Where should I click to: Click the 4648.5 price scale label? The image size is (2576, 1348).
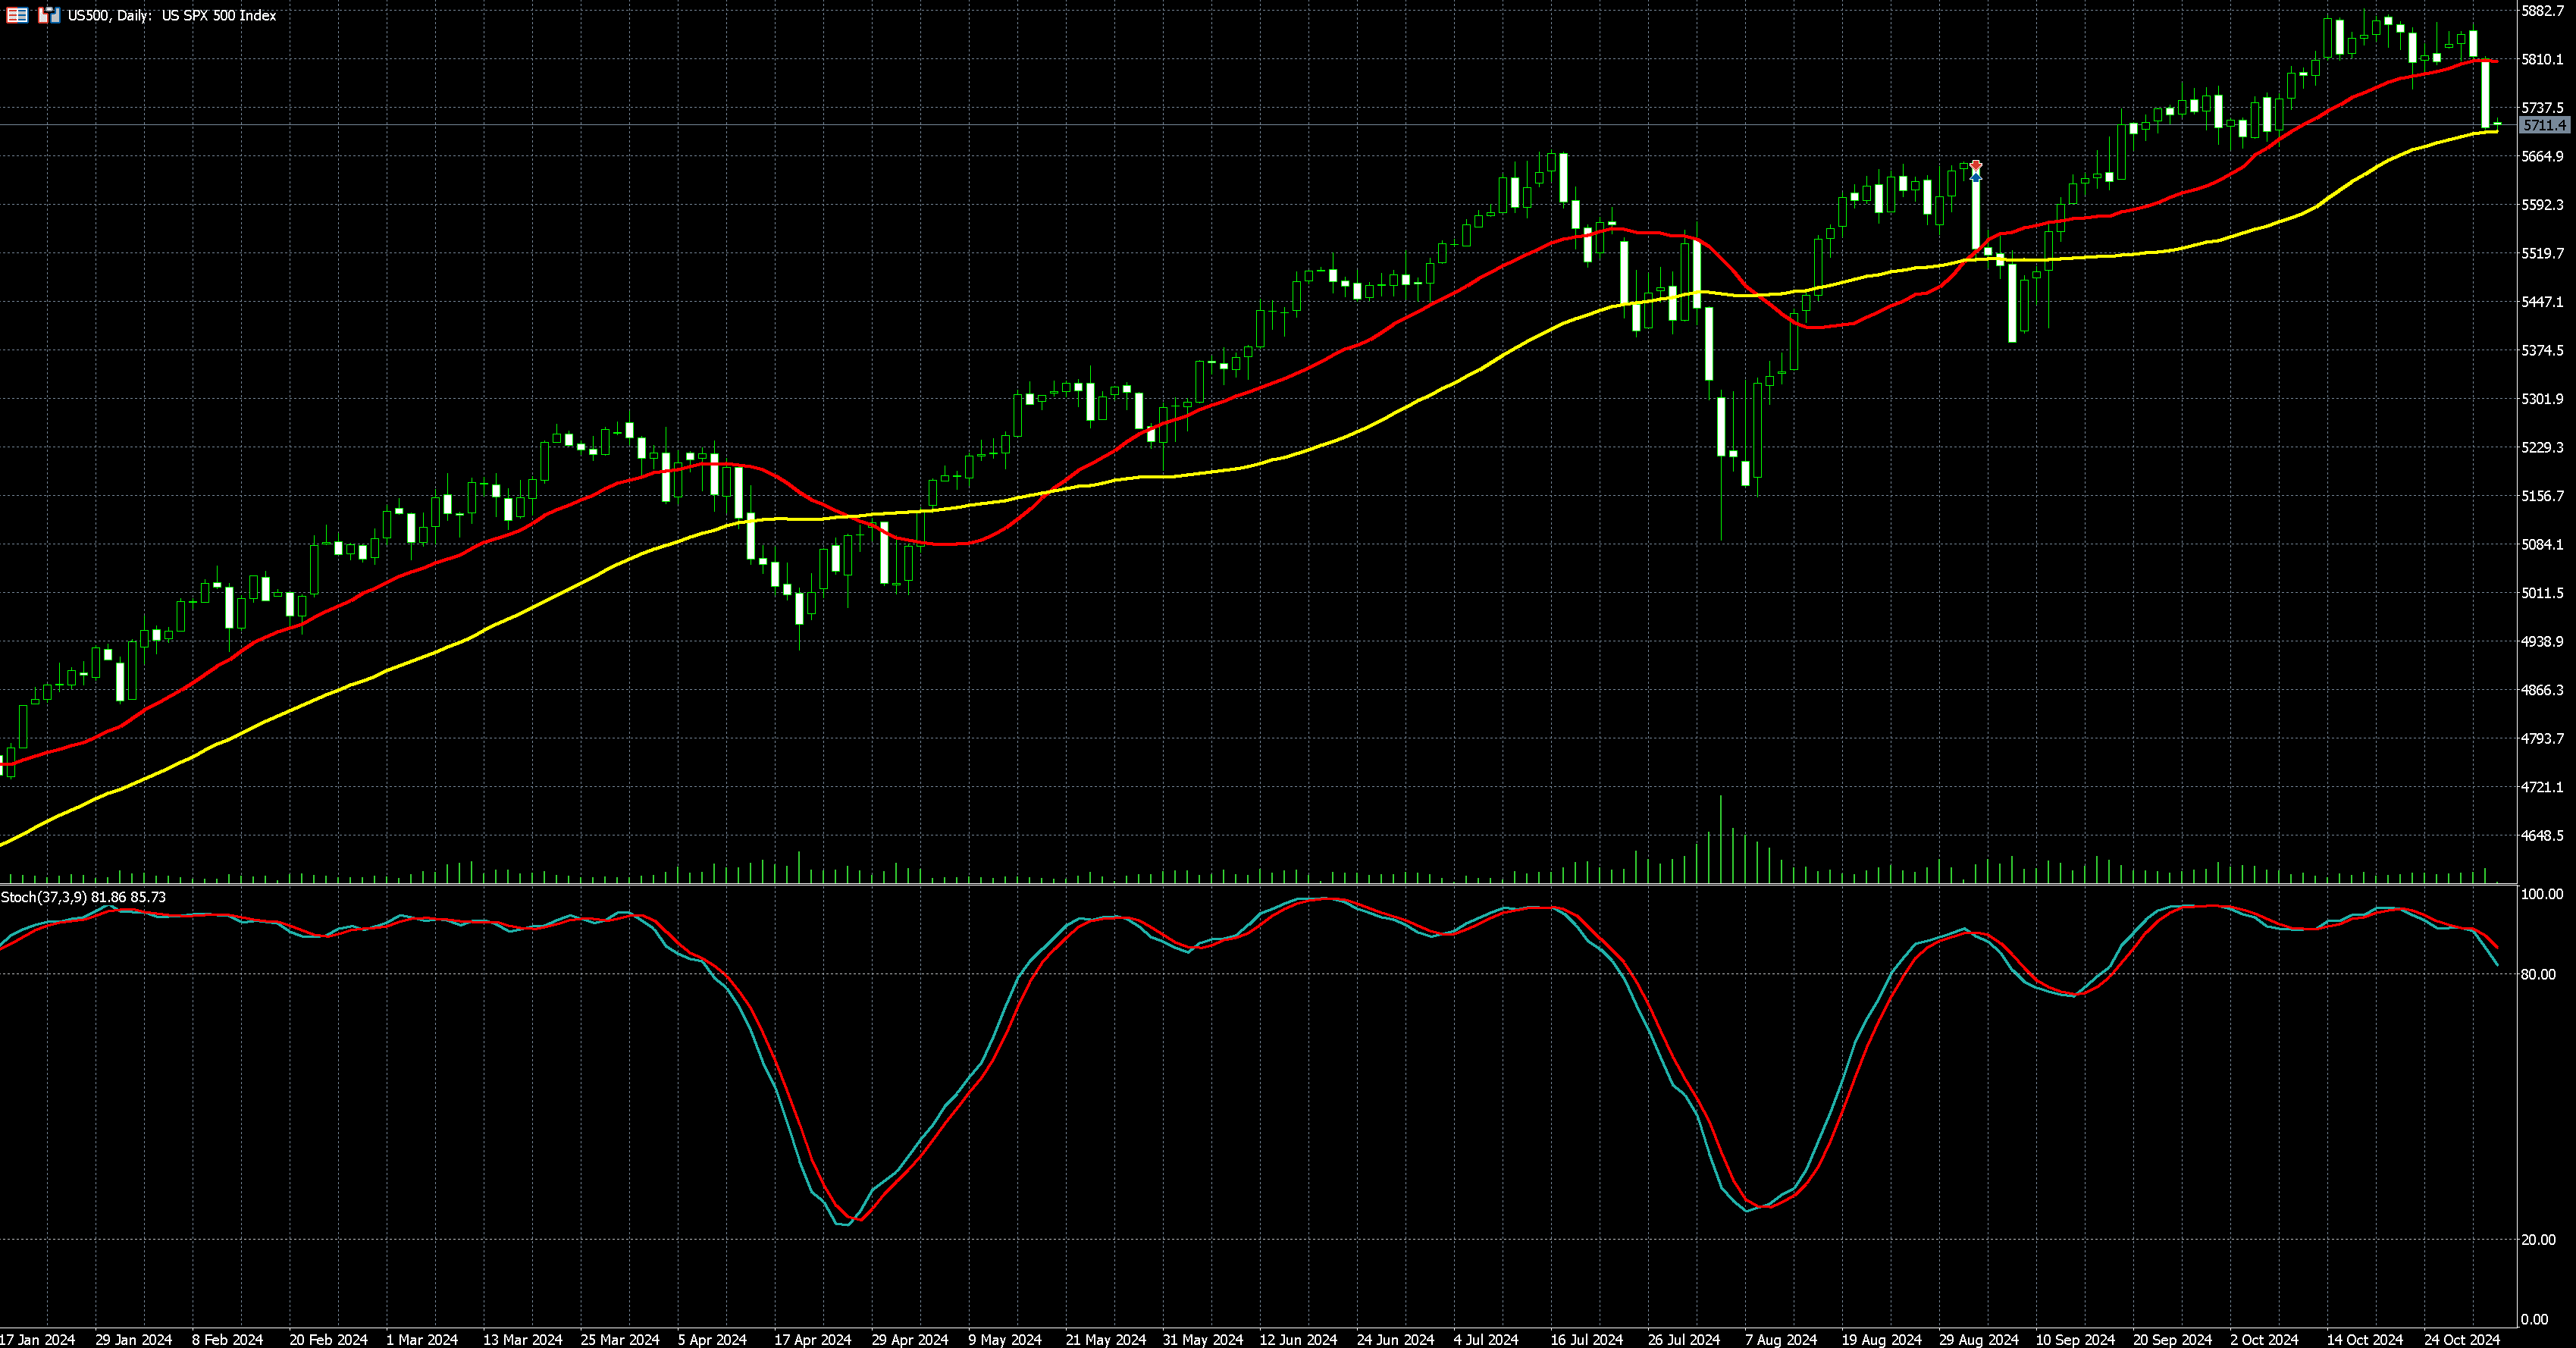tap(2542, 835)
